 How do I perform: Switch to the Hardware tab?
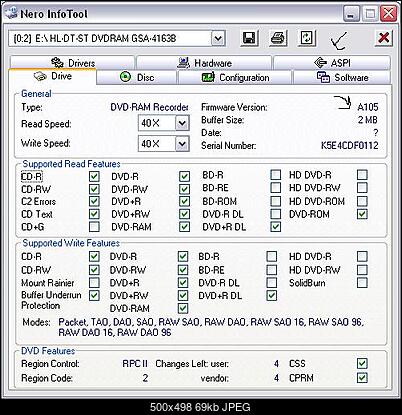point(204,62)
